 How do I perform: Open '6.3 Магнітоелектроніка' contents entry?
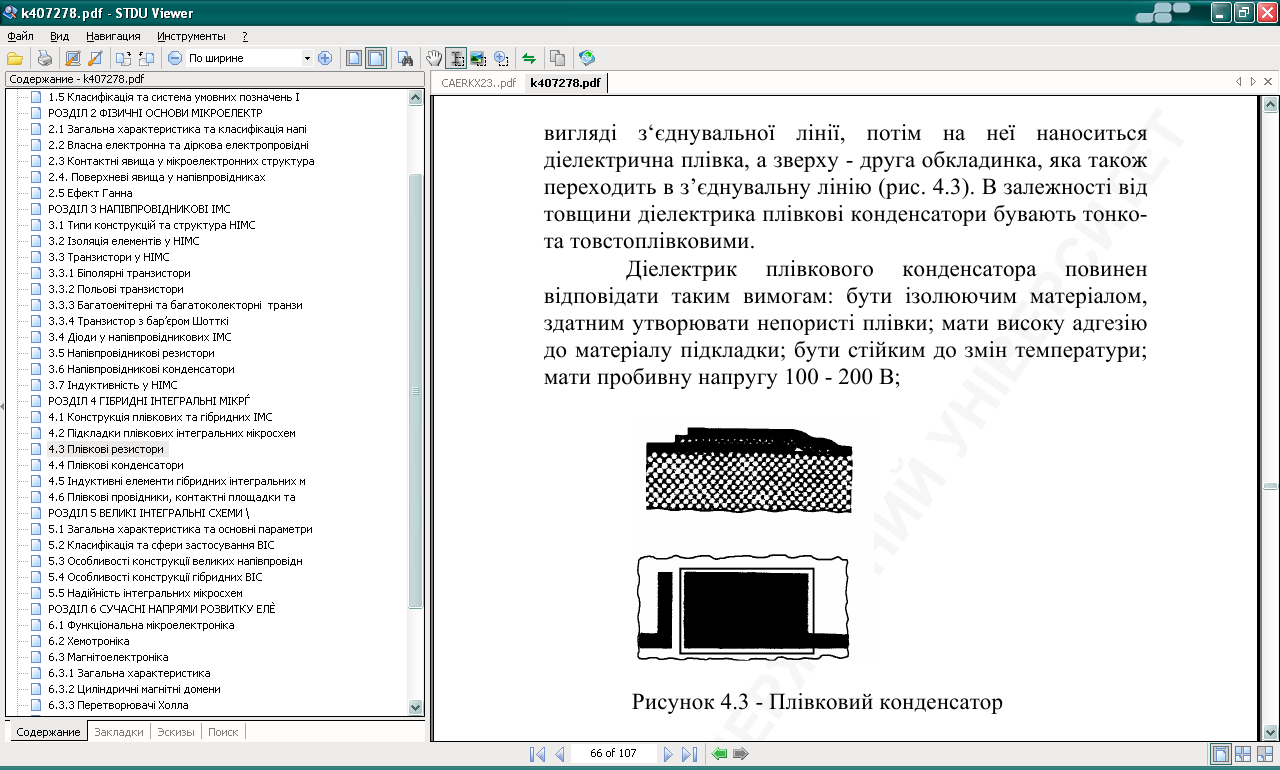coord(108,657)
